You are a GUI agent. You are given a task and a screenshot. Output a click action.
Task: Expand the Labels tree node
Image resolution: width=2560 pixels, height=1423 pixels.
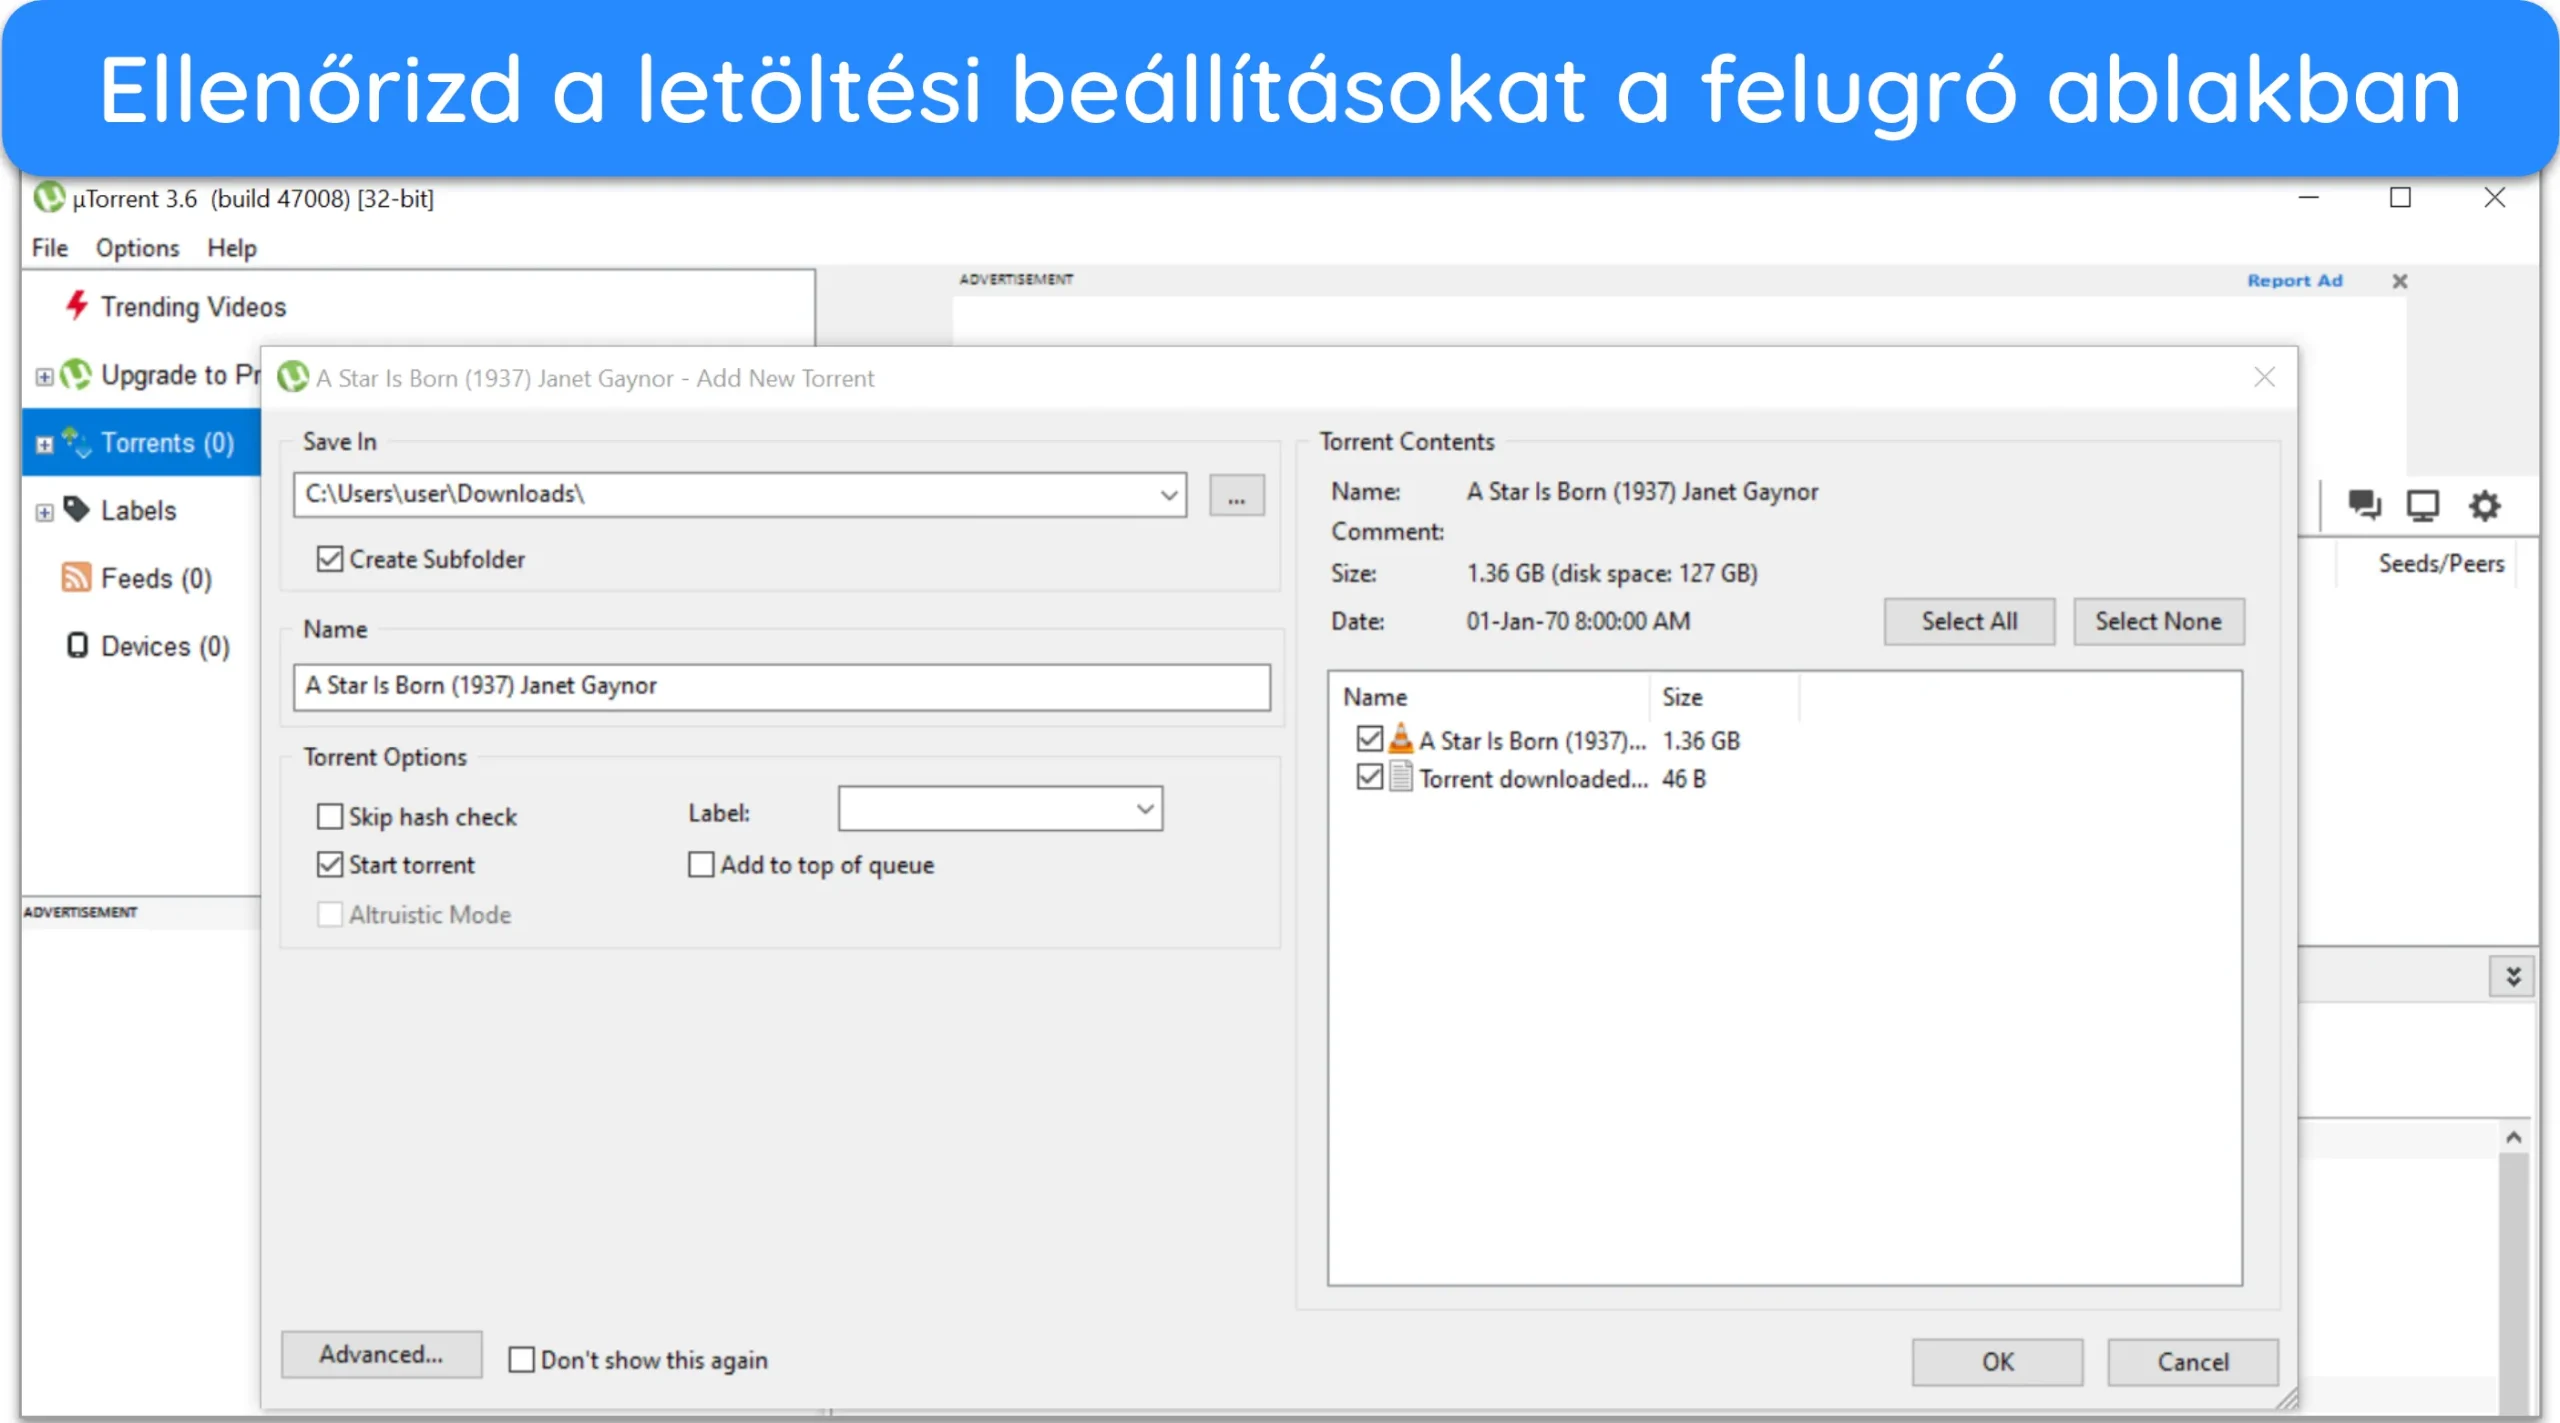click(x=44, y=512)
